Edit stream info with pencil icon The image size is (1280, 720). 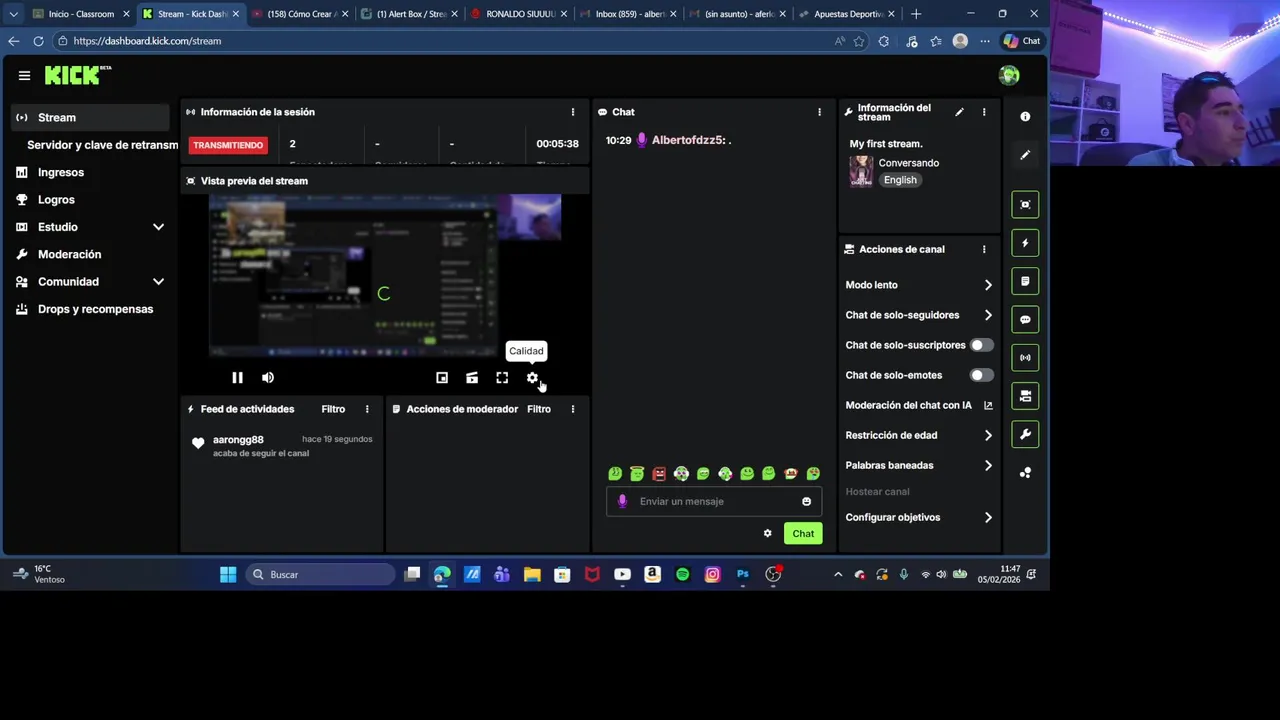click(959, 112)
